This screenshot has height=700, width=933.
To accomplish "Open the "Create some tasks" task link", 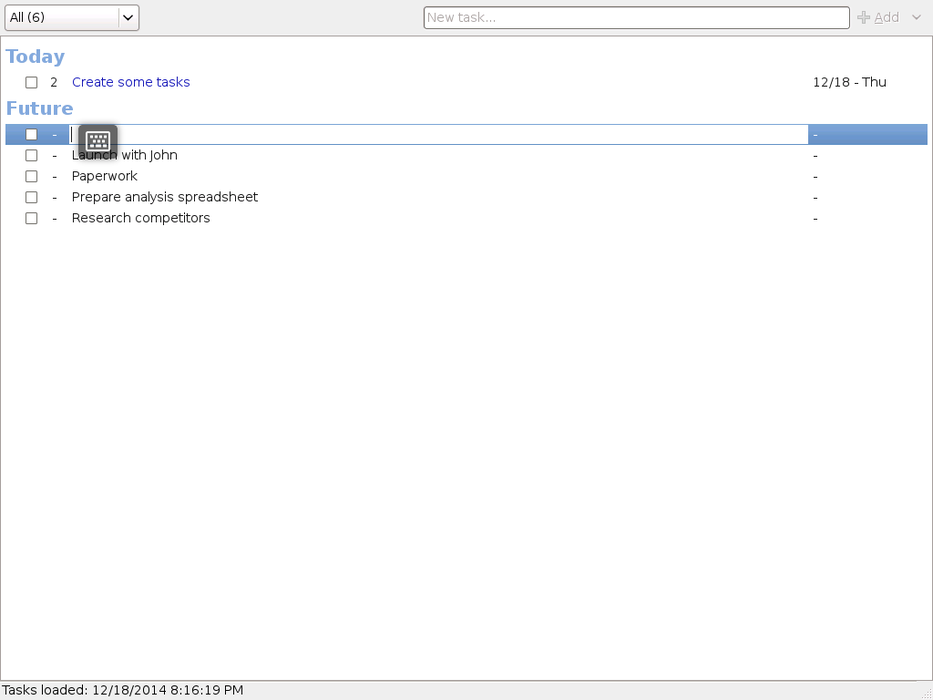I will coord(131,83).
